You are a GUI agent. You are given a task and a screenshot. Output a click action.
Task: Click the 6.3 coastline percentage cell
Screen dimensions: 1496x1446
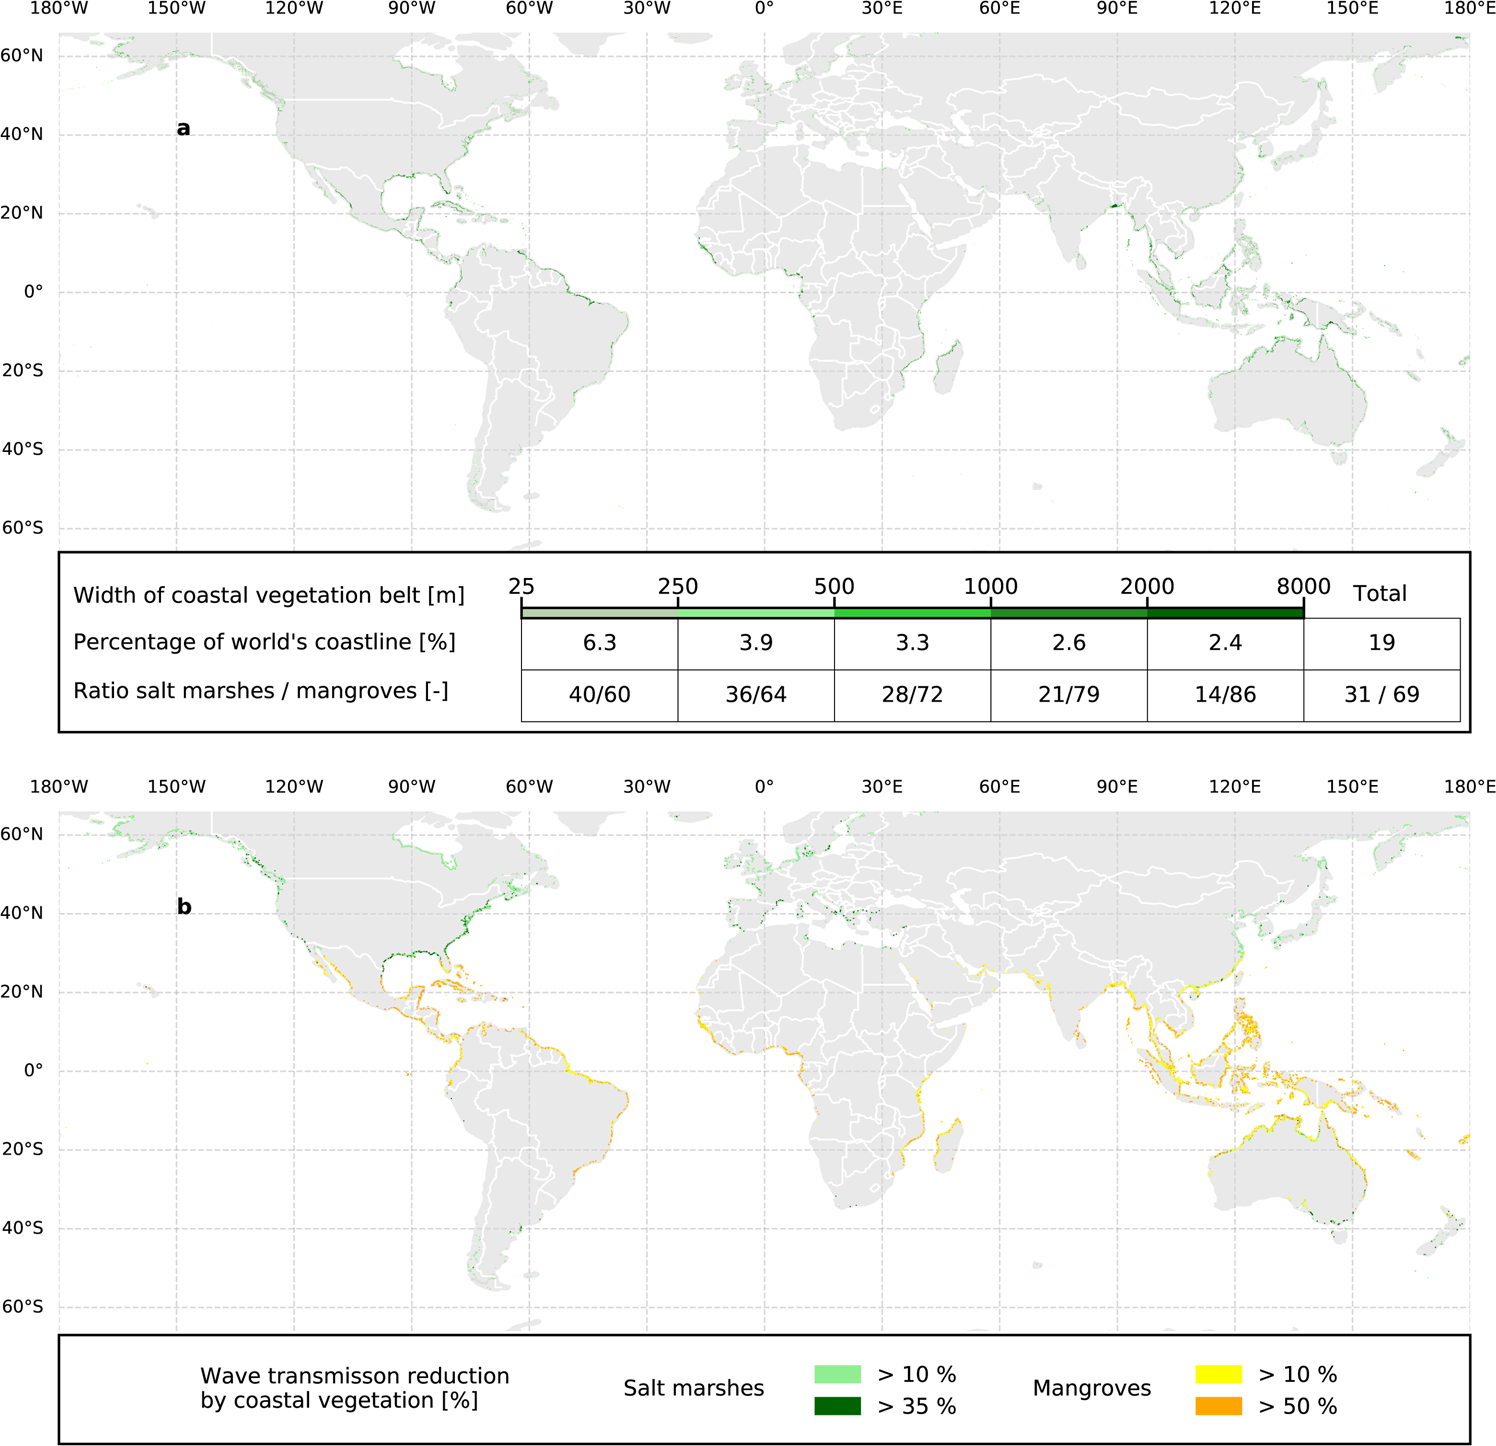click(598, 644)
